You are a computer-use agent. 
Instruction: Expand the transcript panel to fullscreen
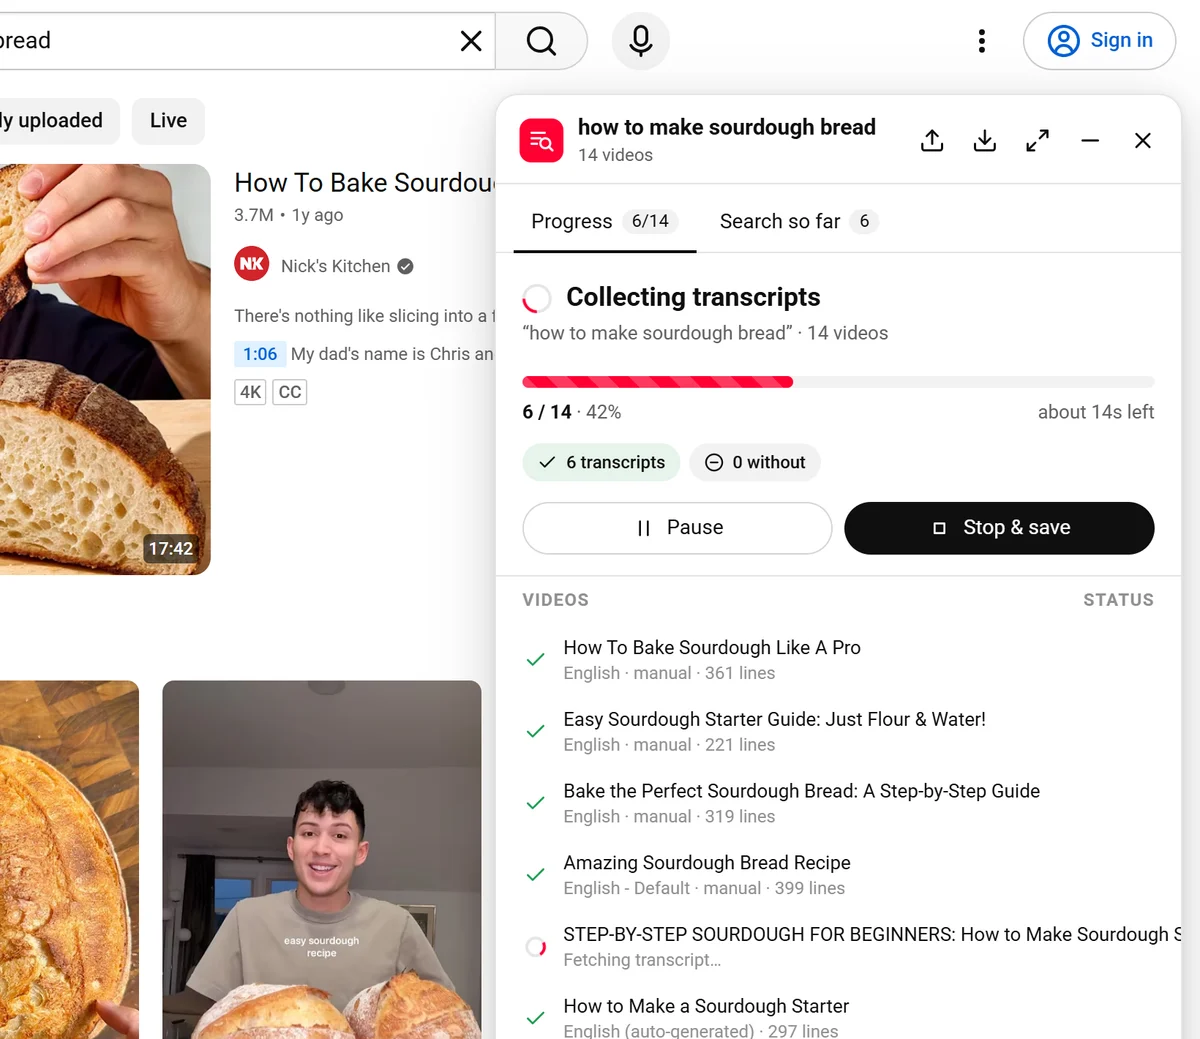pyautogui.click(x=1038, y=141)
